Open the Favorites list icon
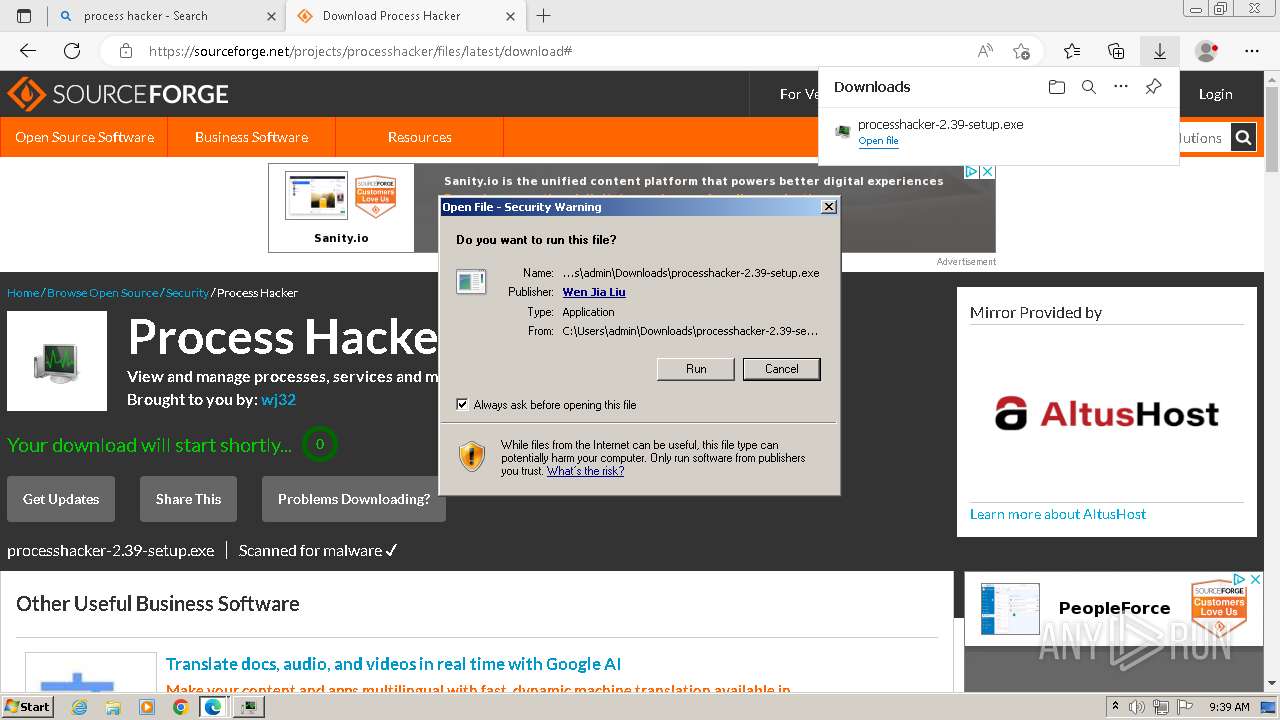The width and height of the screenshot is (1280, 720). tap(1072, 51)
